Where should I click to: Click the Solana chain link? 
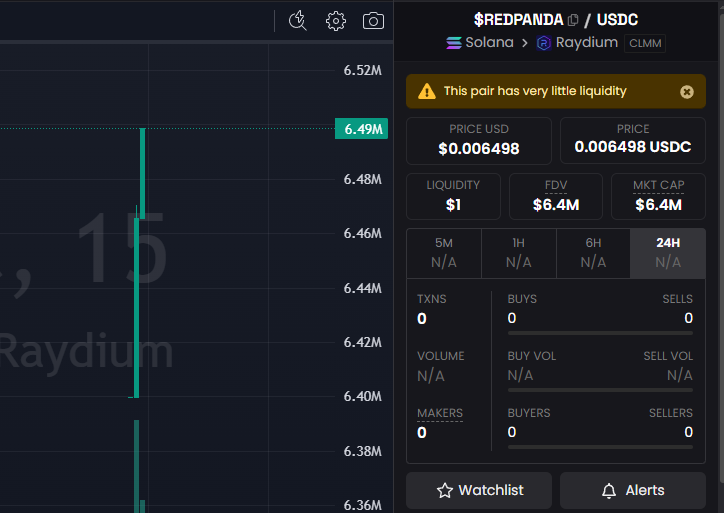pos(480,42)
